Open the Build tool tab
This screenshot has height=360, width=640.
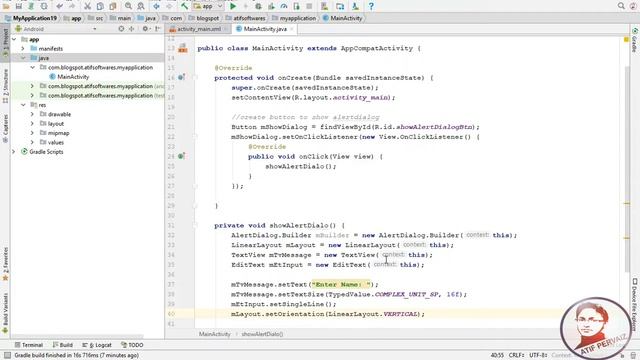point(62,345)
